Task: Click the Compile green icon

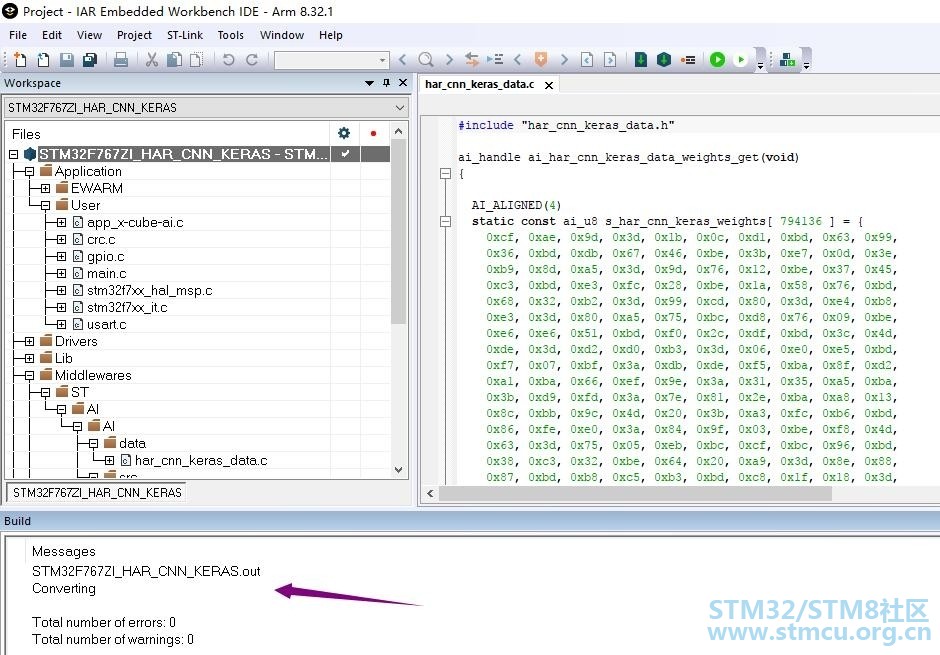Action: click(641, 59)
